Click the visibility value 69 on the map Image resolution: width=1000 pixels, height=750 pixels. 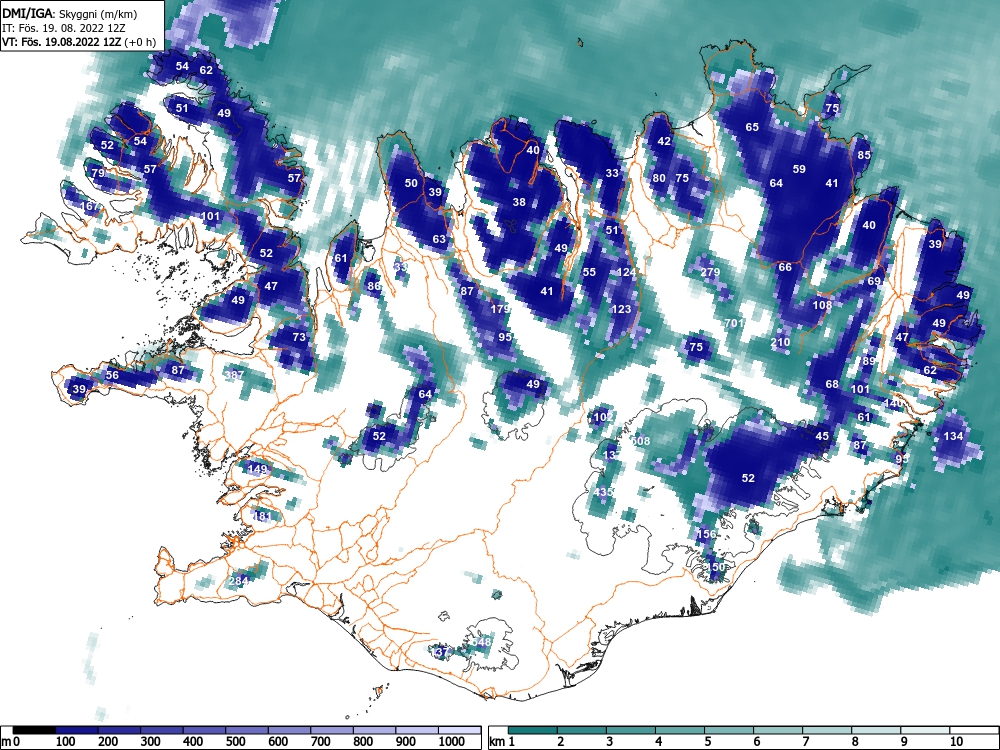tap(874, 281)
